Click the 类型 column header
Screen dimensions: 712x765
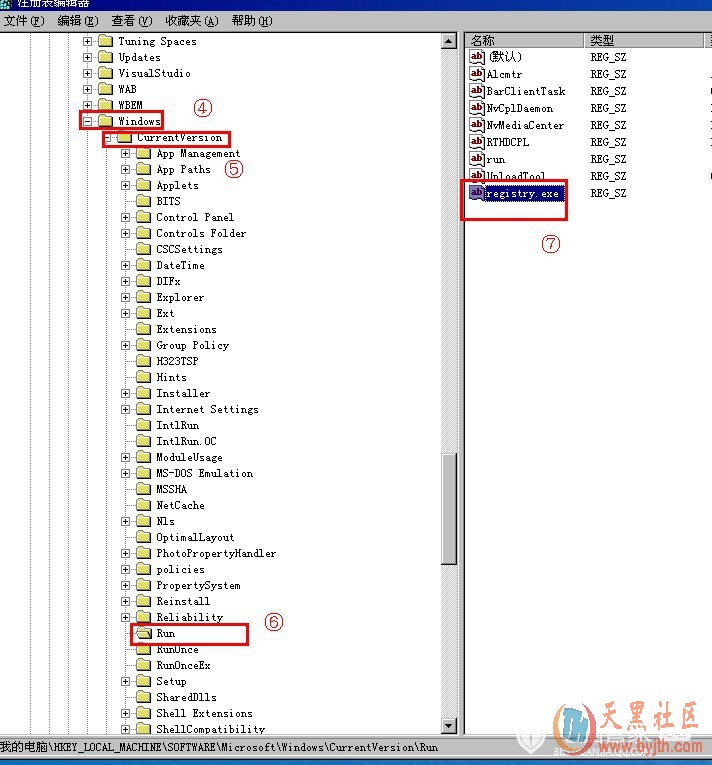(x=640, y=40)
